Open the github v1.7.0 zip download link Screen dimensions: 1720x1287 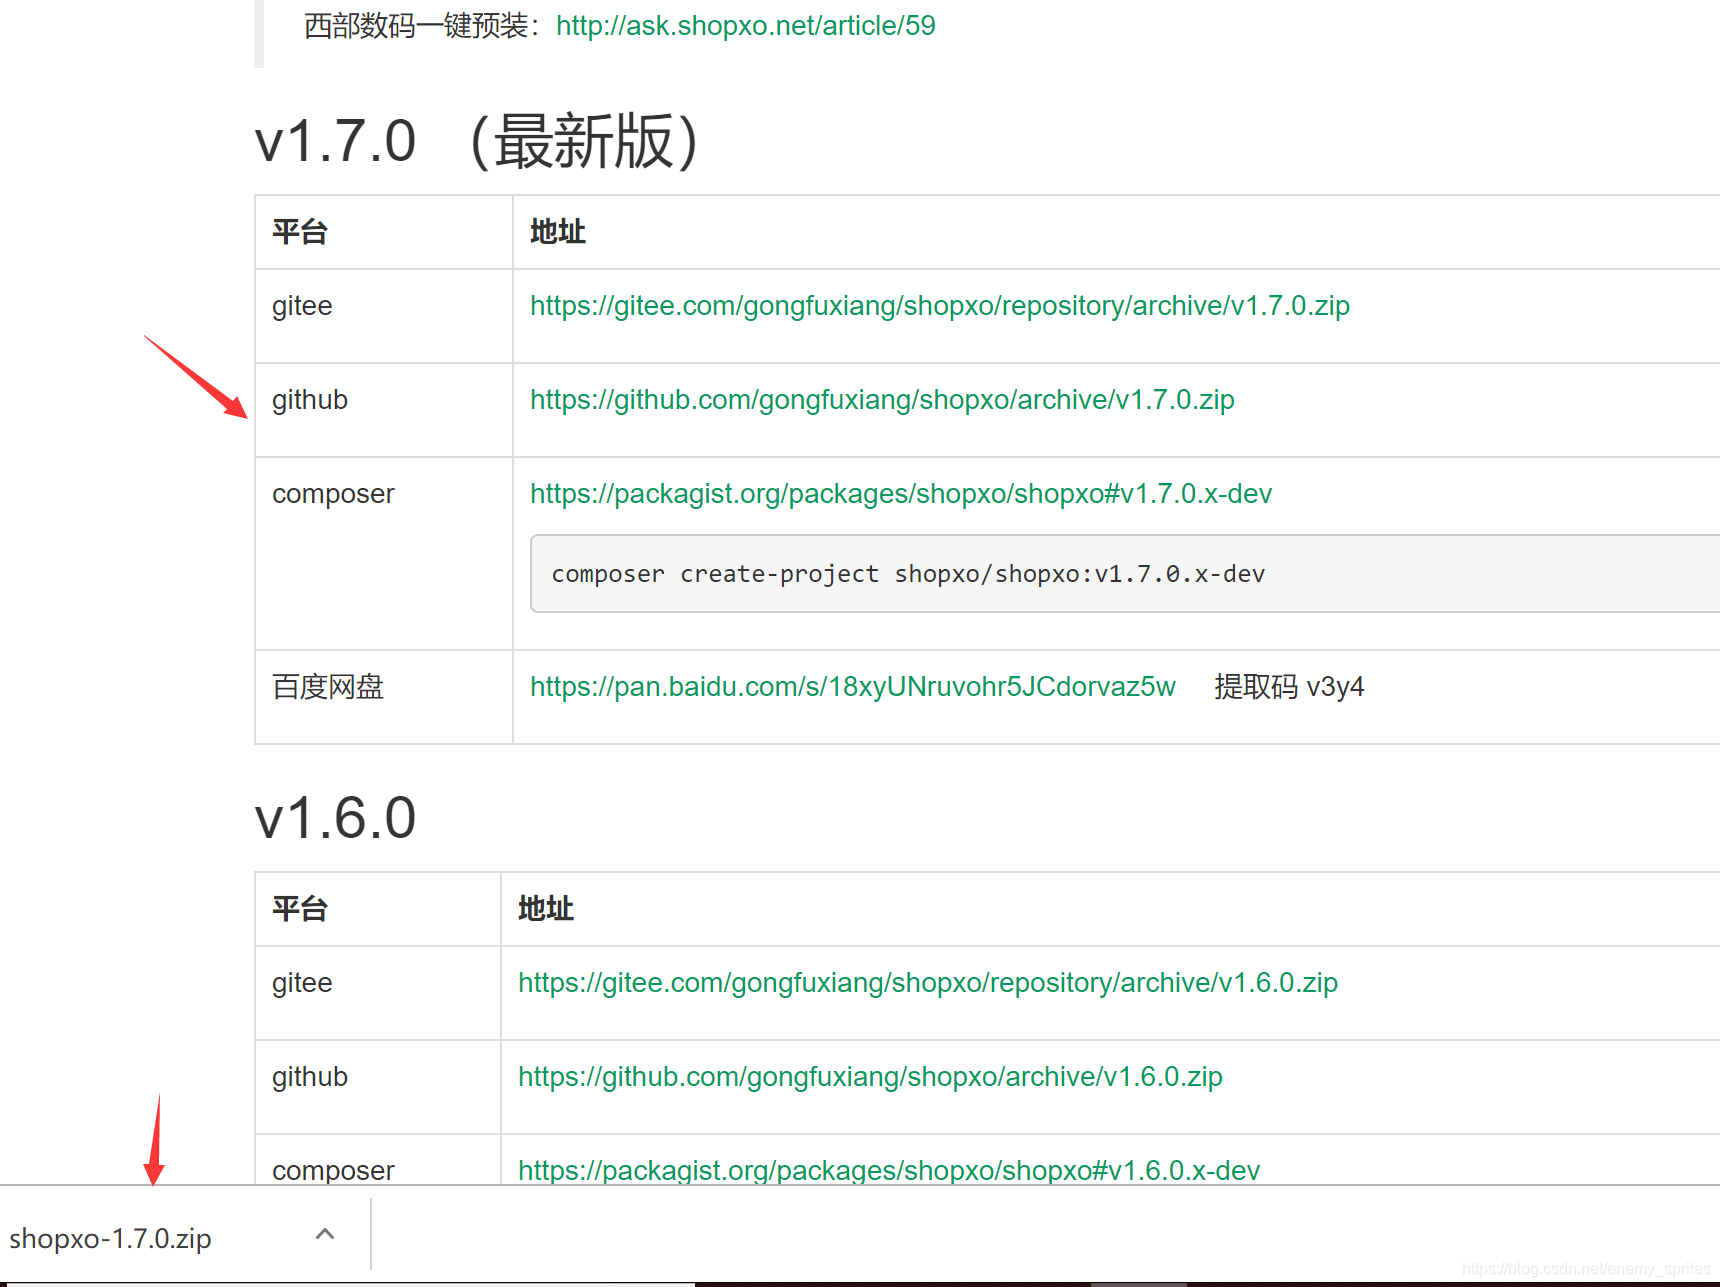click(x=882, y=400)
